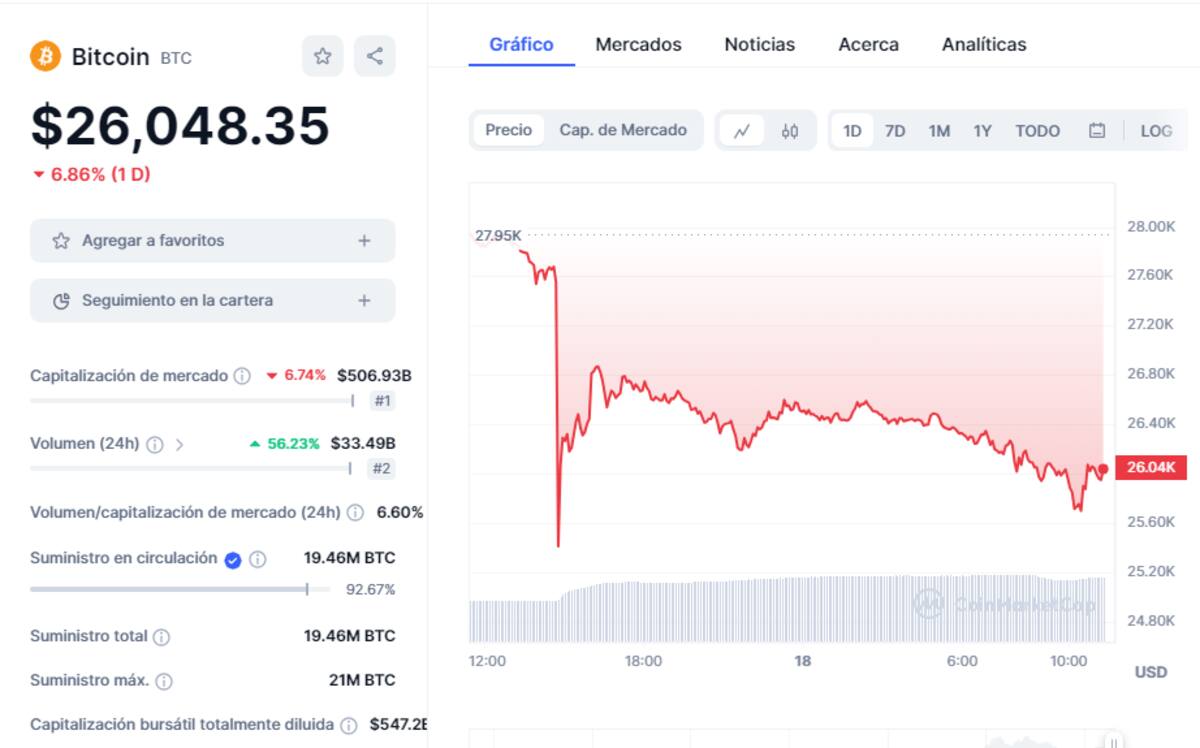This screenshot has height=748, width=1200.
Task: Click the verified badge by Suministro en circulación
Action: coord(233,560)
